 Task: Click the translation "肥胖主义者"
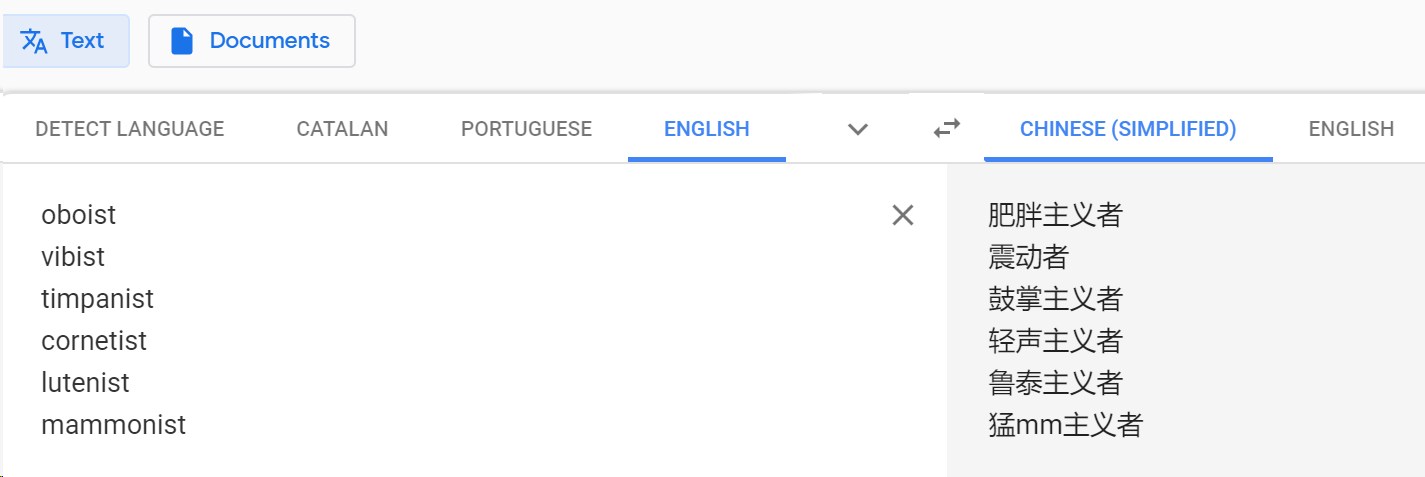1055,215
